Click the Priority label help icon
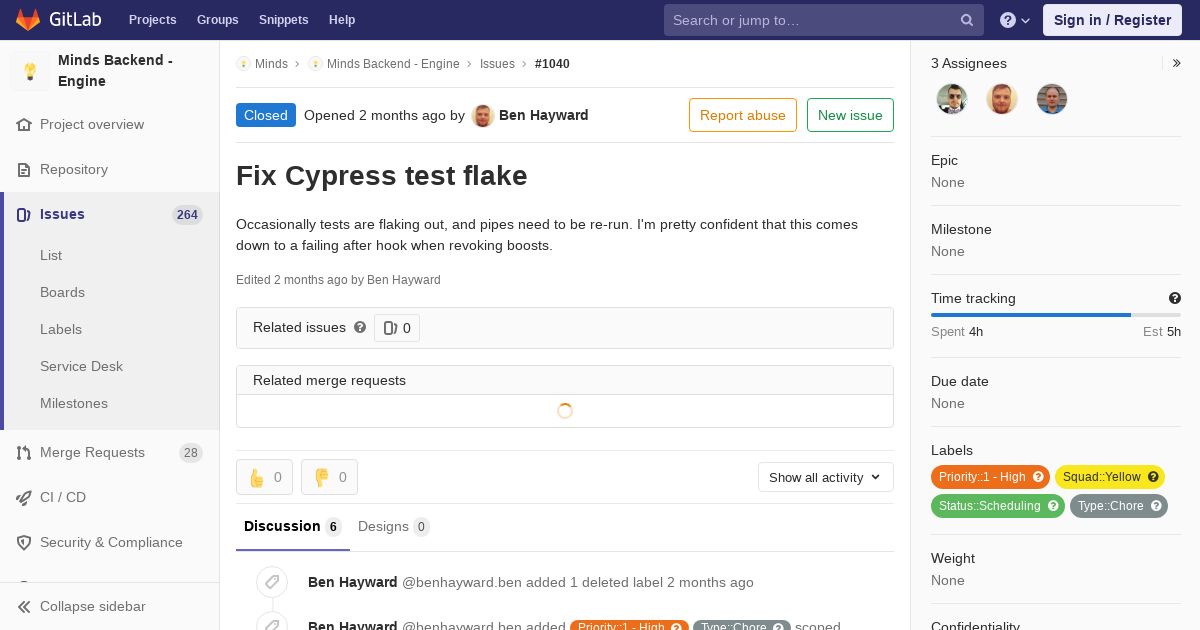This screenshot has height=630, width=1200. (x=1039, y=477)
